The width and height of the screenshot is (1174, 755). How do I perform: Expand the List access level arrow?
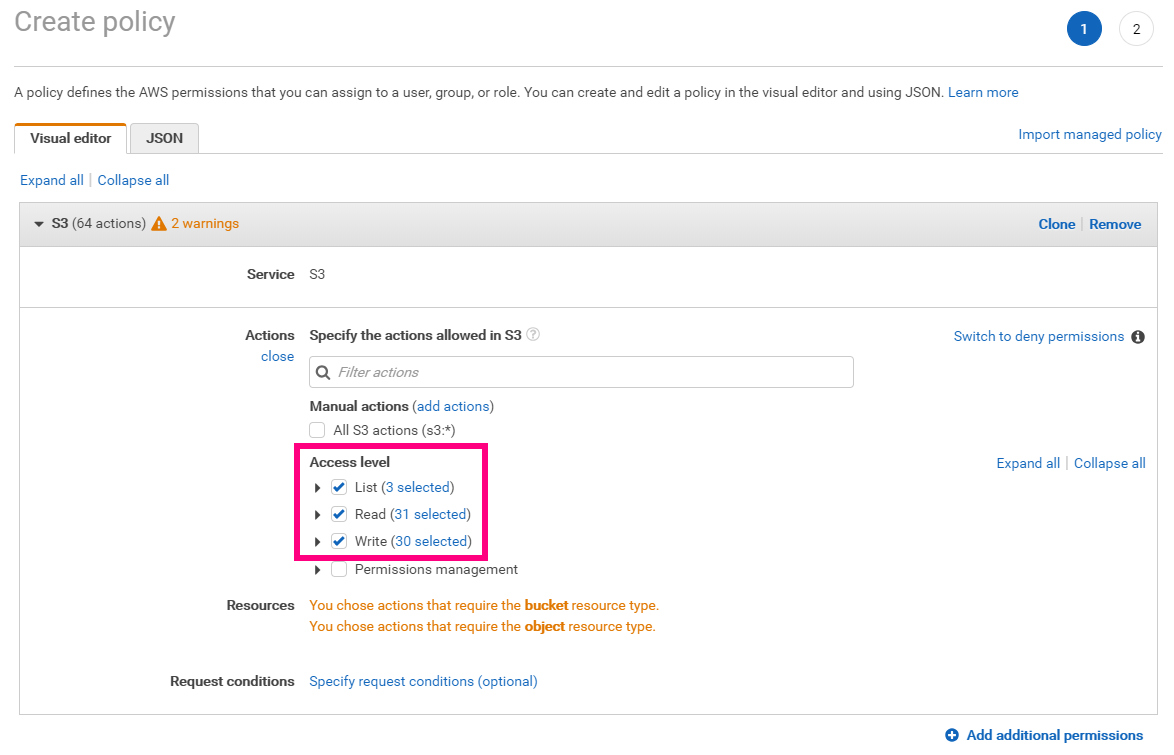point(317,488)
